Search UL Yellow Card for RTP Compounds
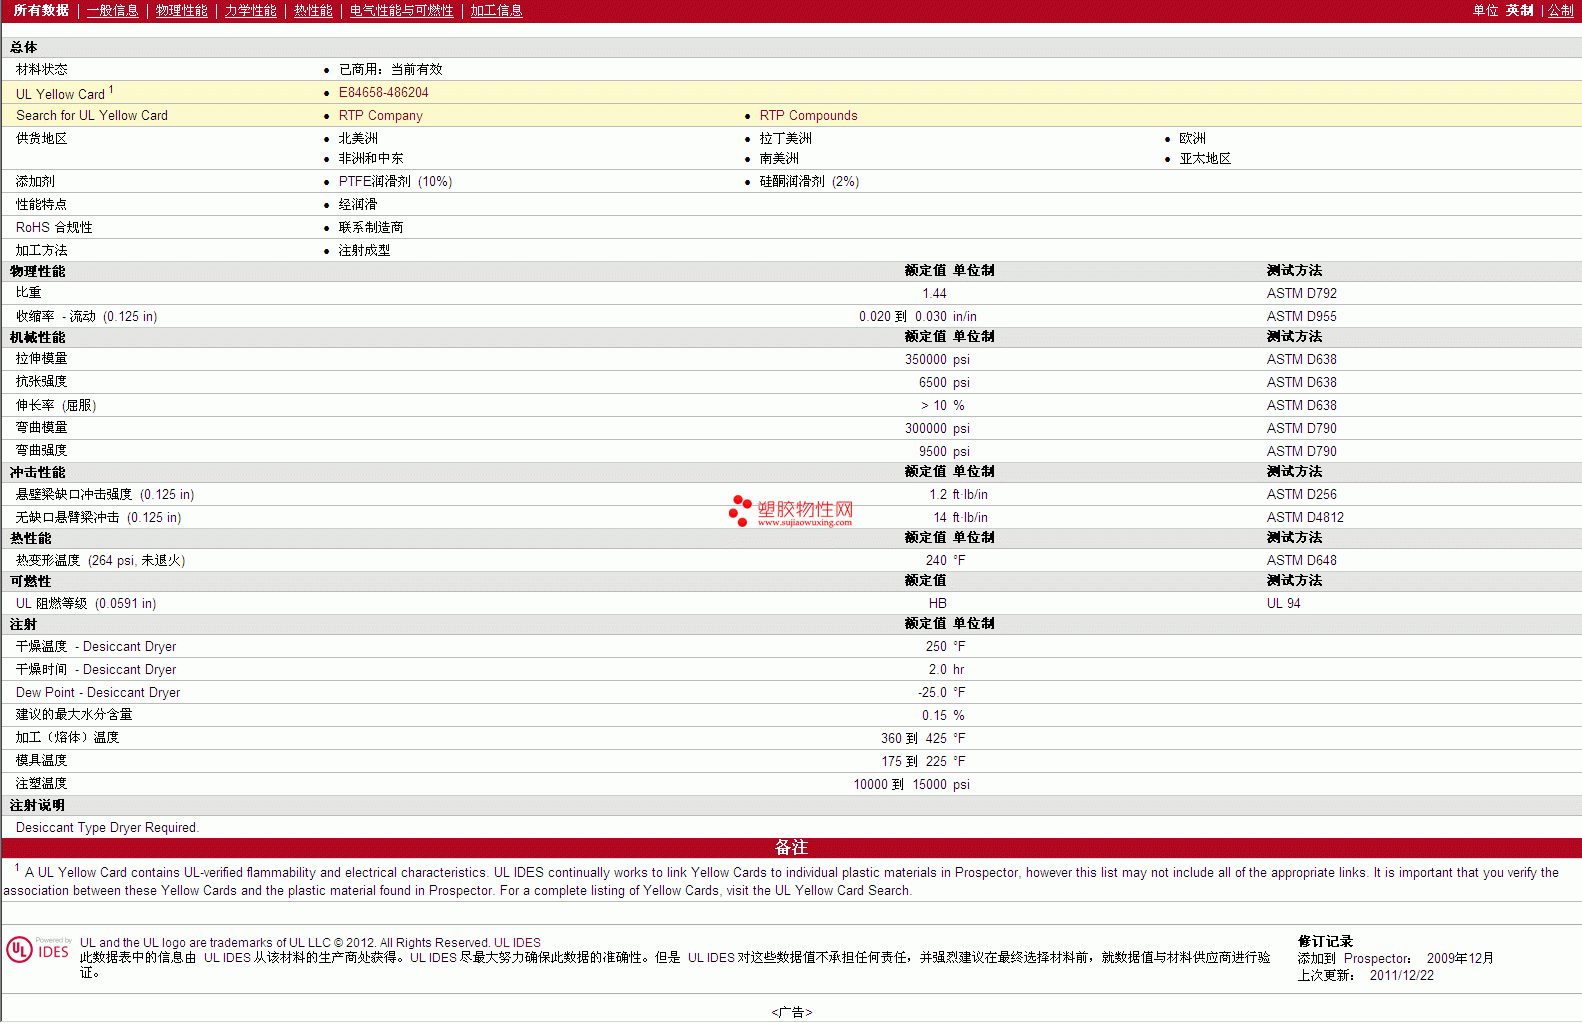This screenshot has width=1582, height=1023. [x=808, y=115]
